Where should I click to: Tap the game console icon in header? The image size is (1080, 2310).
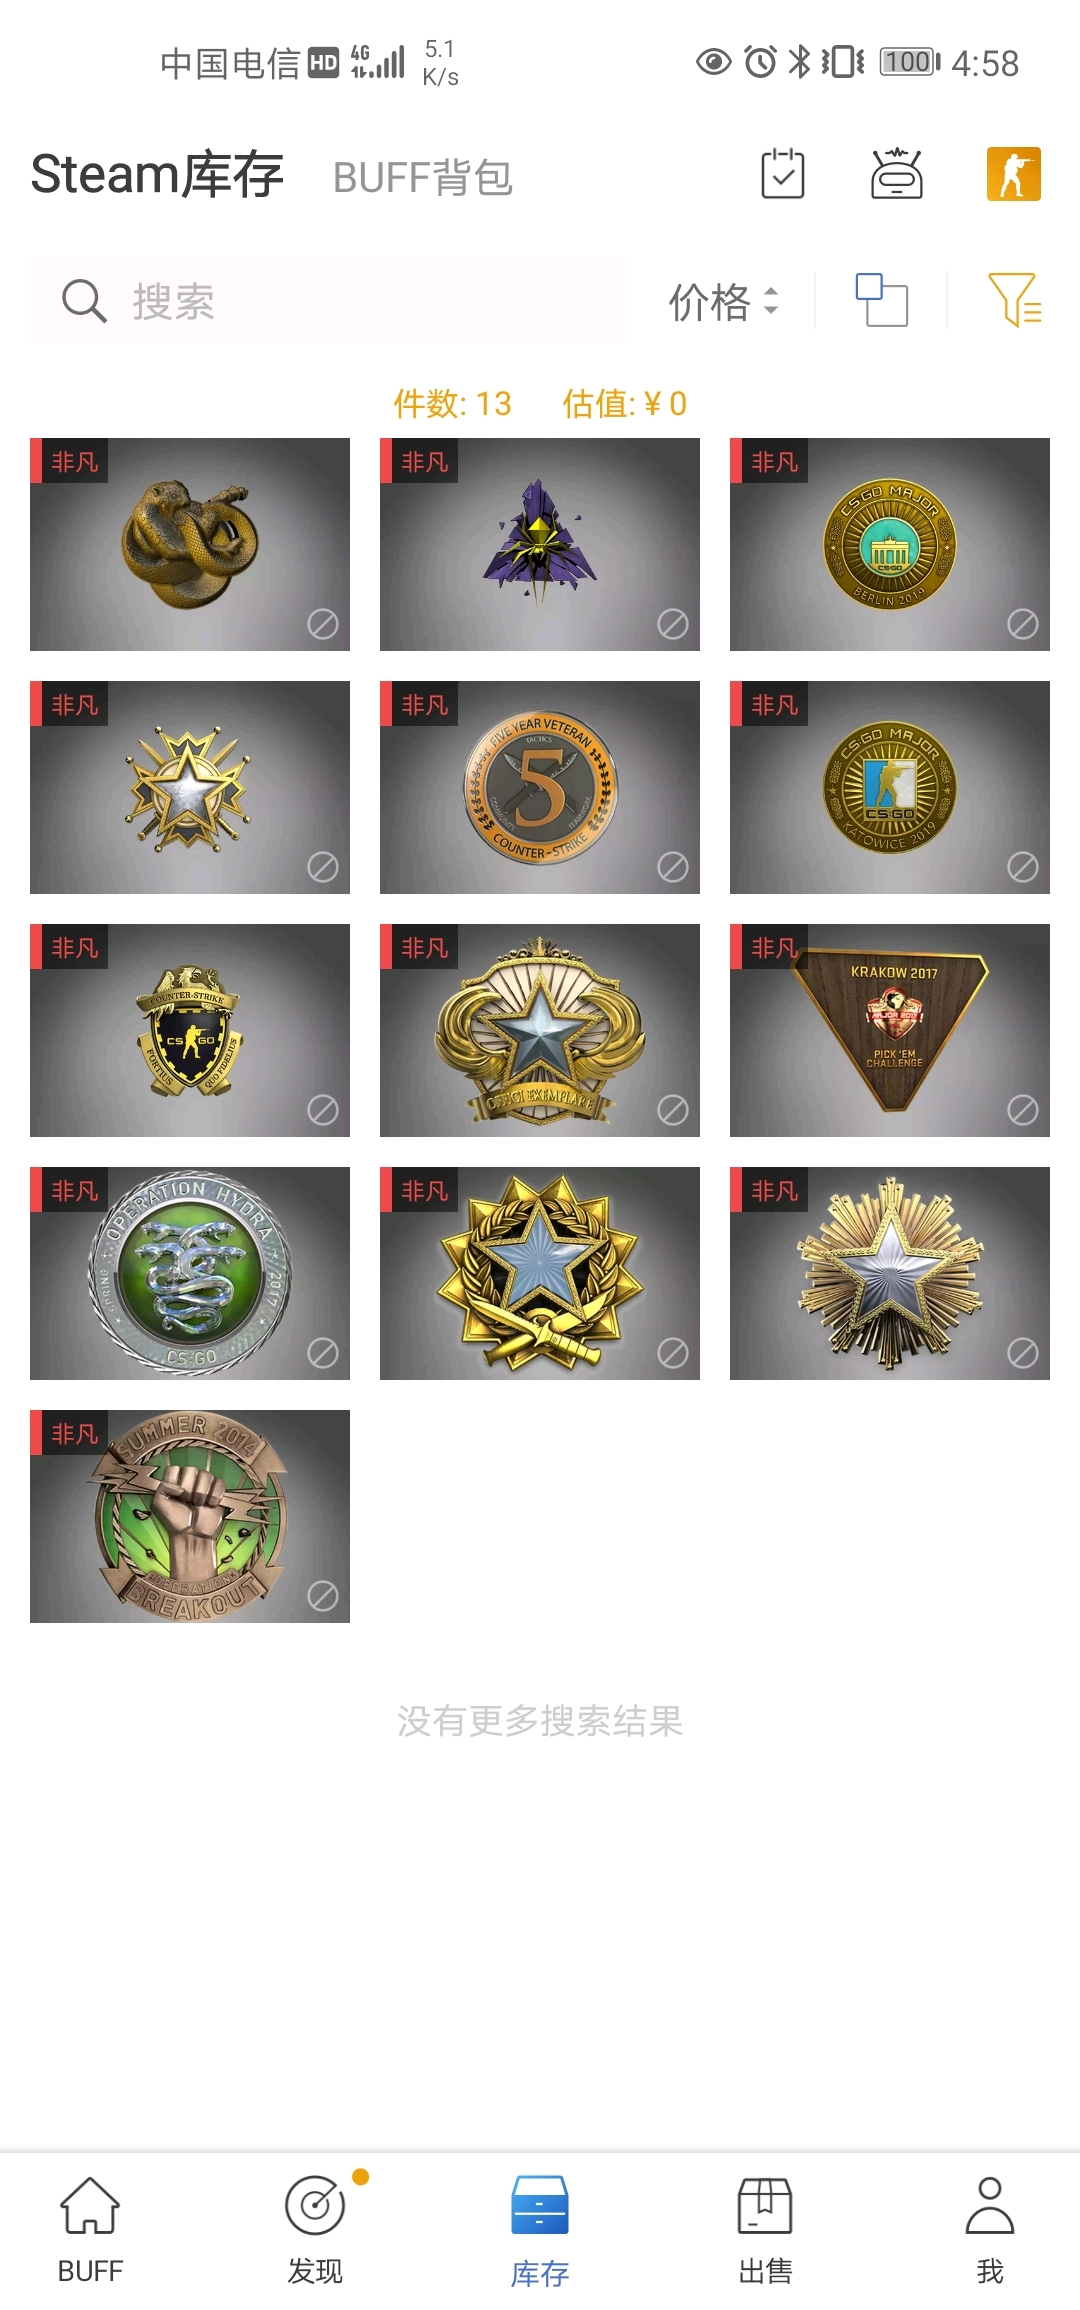[897, 174]
